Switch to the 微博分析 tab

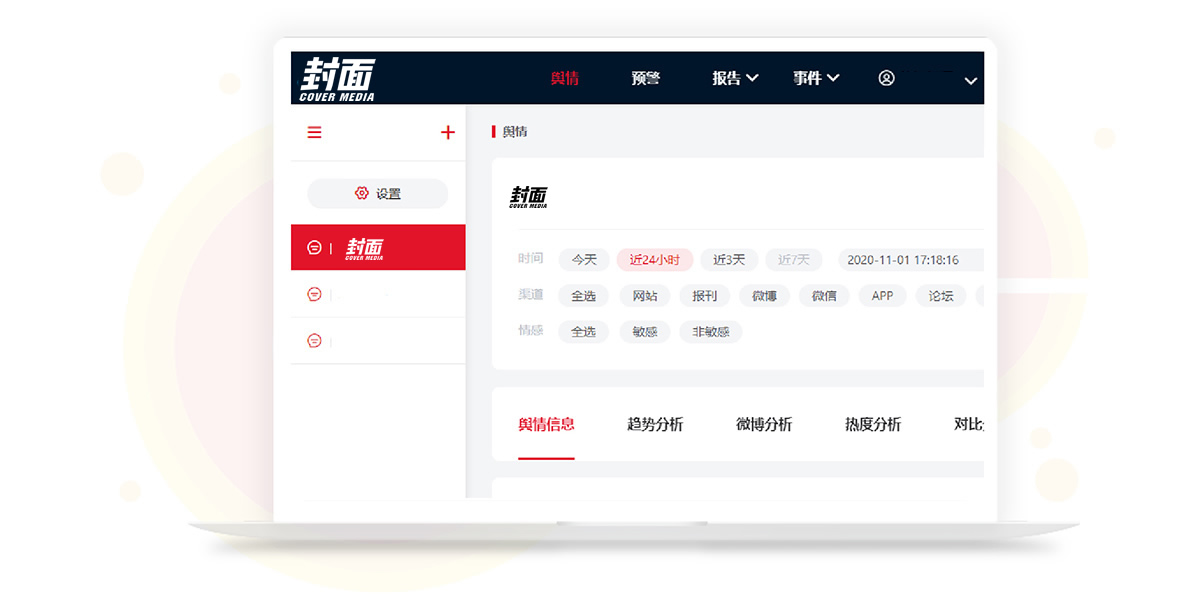(764, 424)
